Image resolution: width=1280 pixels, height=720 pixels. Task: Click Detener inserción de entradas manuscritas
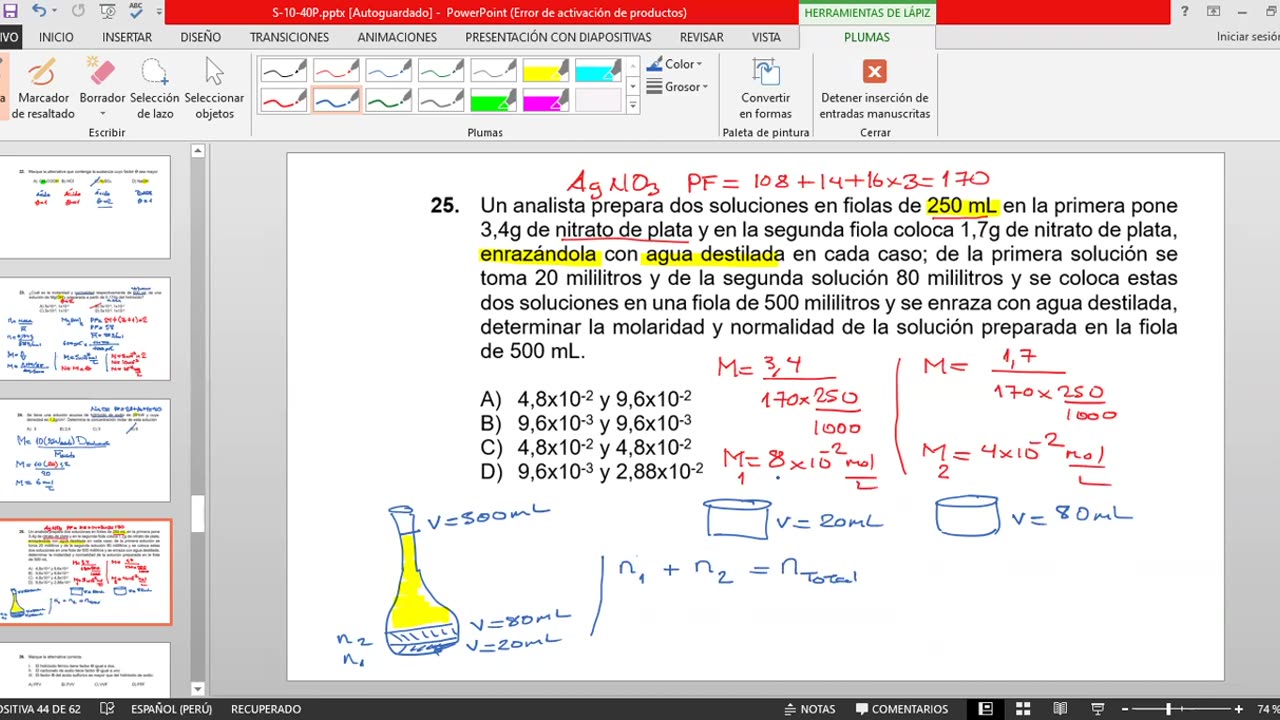pos(875,88)
